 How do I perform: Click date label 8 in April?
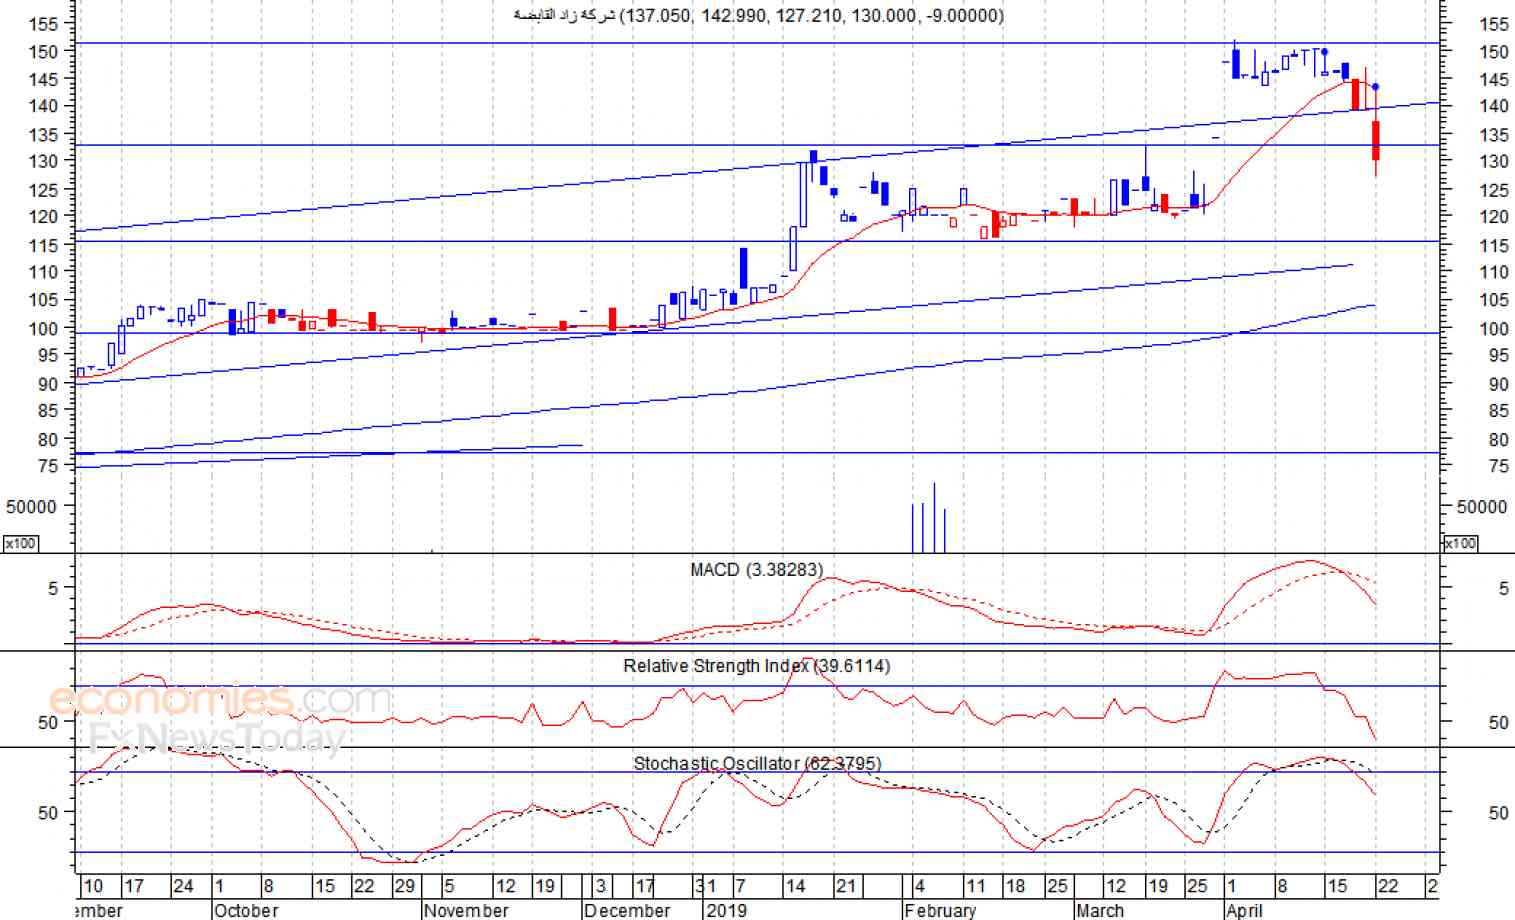click(x=1281, y=886)
